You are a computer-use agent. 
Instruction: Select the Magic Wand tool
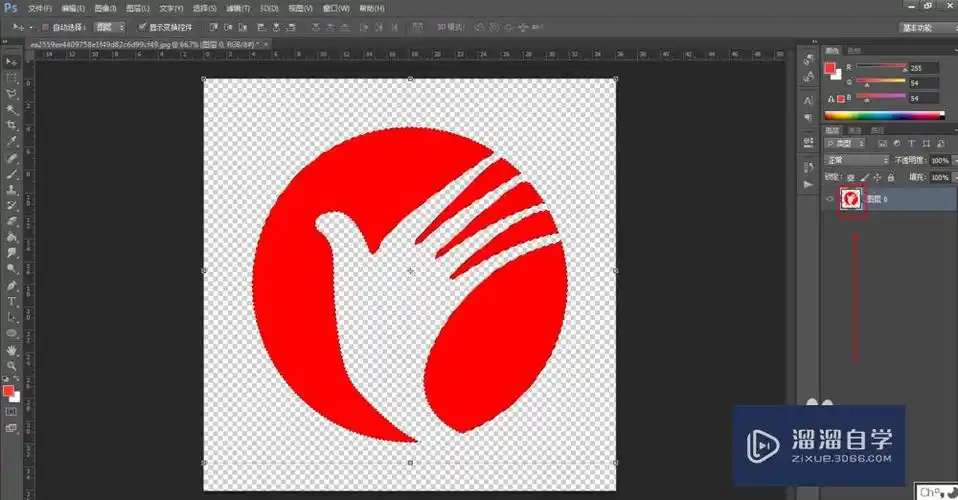coord(12,109)
